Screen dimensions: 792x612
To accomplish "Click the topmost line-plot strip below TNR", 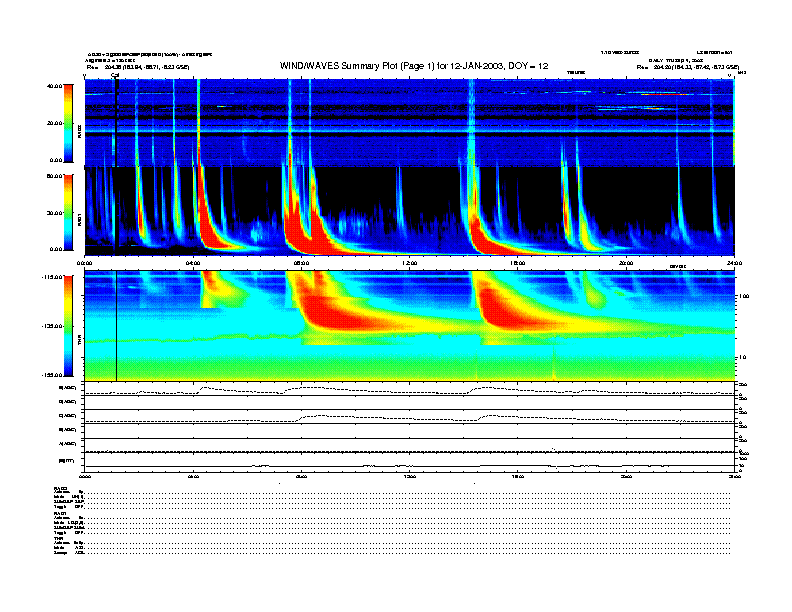I will click(410, 389).
